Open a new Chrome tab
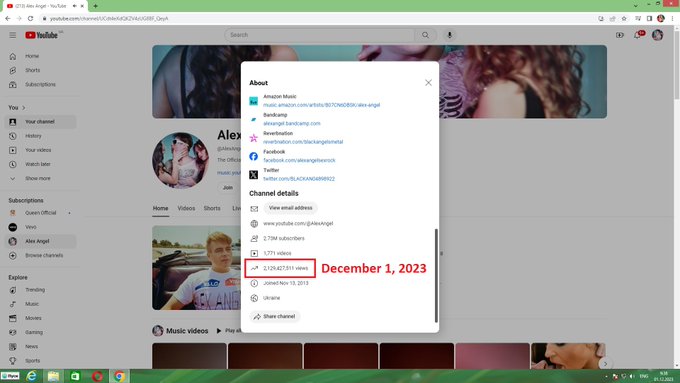 (x=95, y=6)
